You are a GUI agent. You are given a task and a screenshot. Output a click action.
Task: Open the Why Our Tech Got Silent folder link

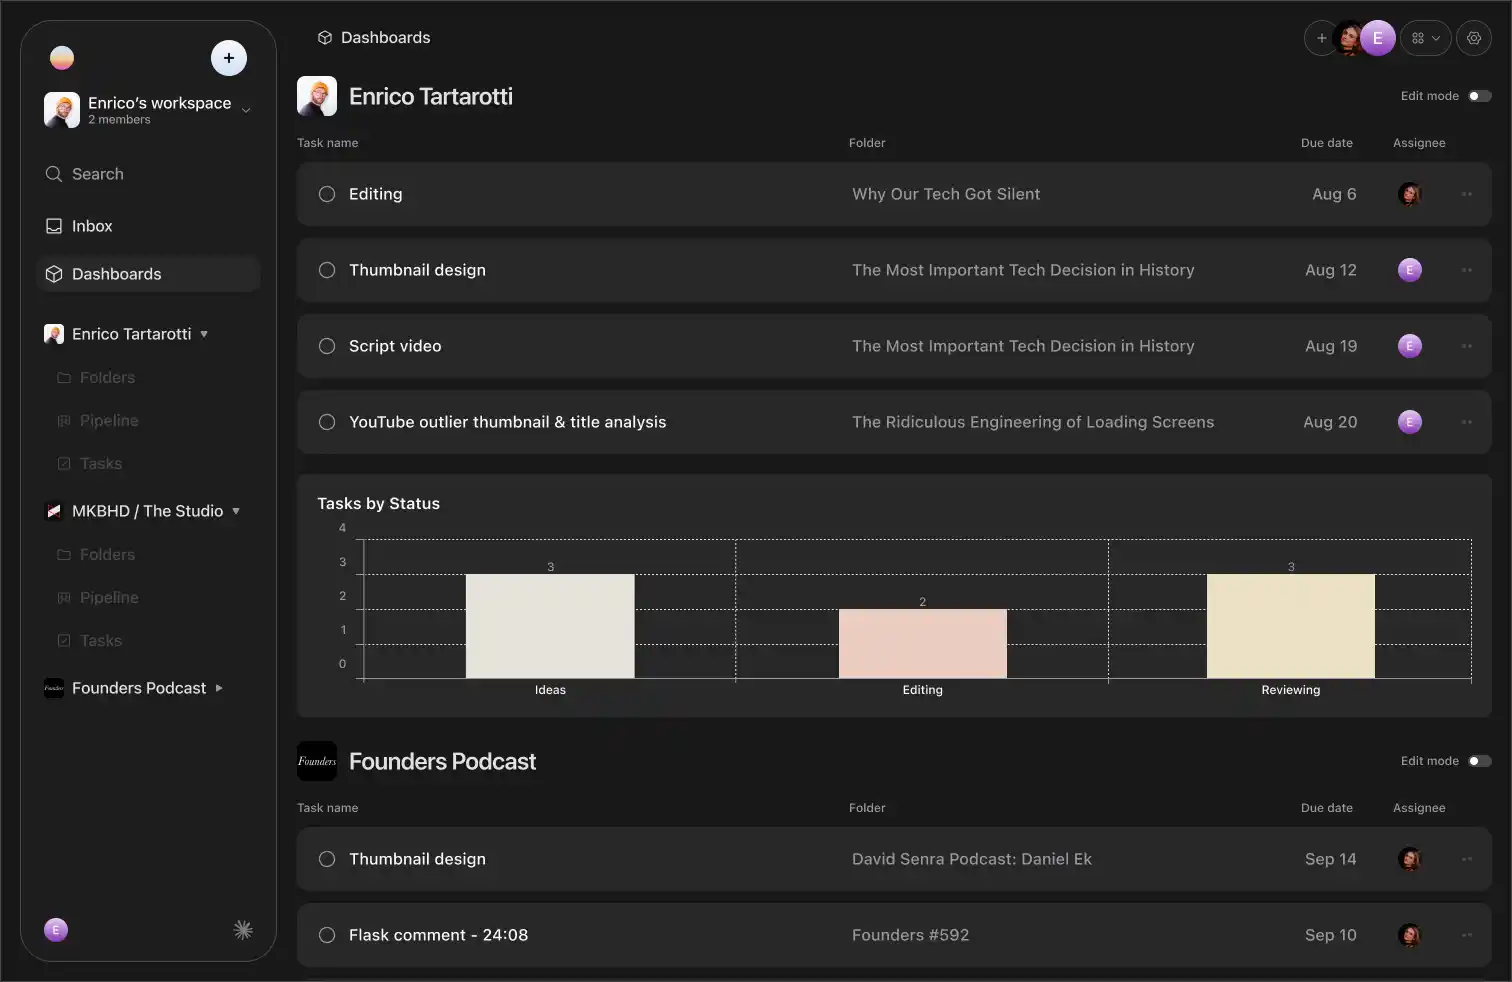pos(945,194)
